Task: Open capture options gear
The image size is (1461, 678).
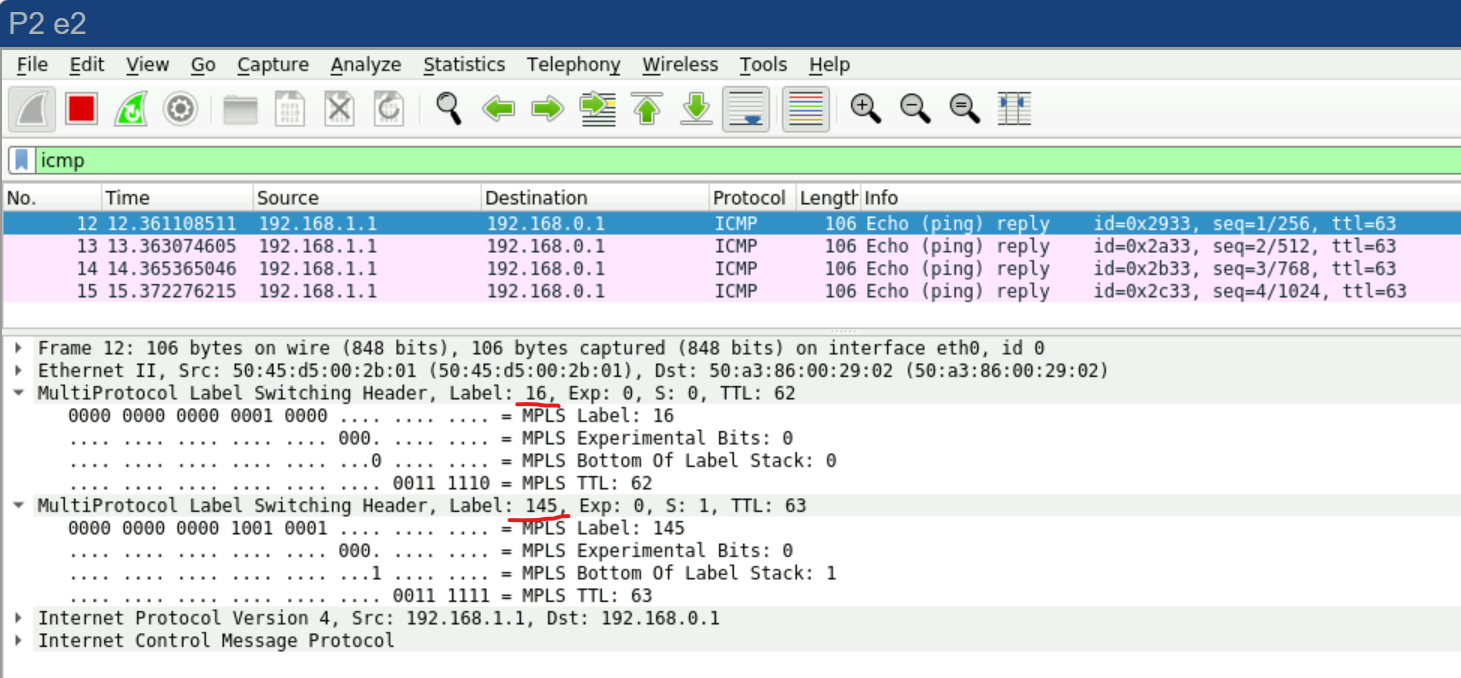Action: click(x=180, y=109)
